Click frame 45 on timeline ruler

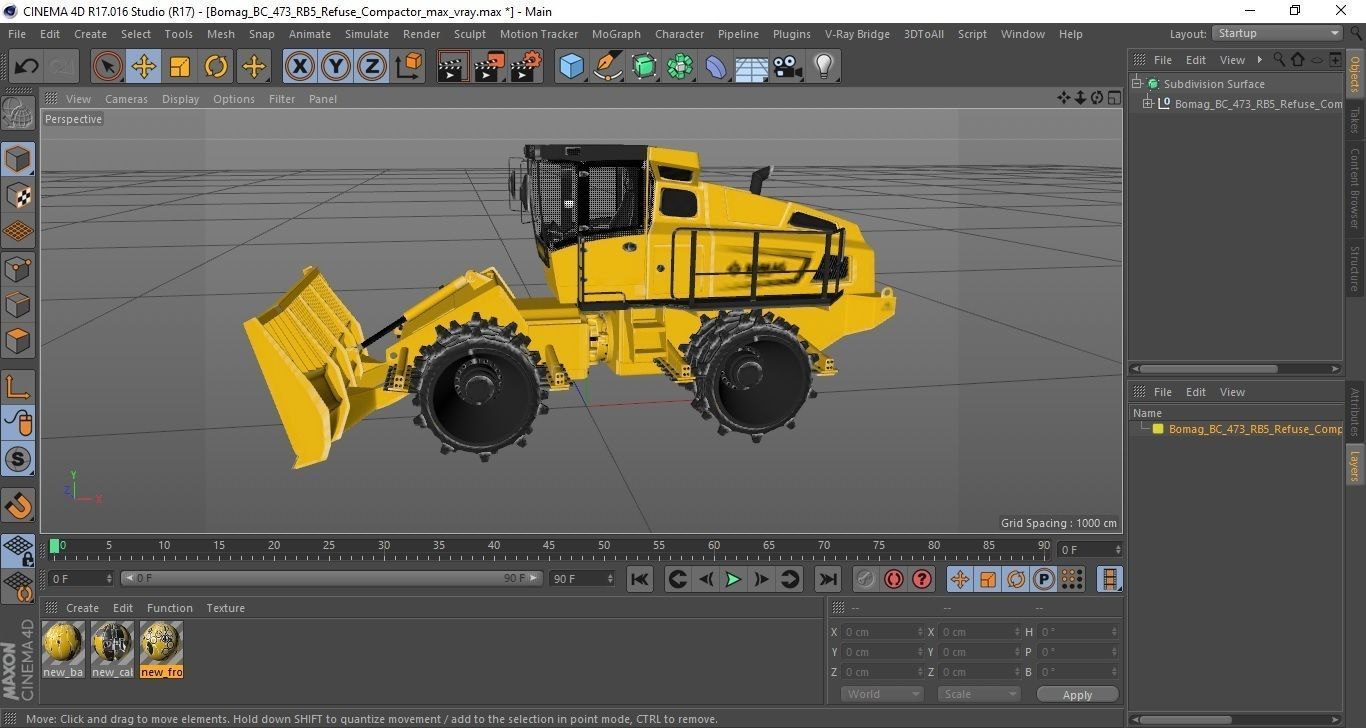(549, 546)
